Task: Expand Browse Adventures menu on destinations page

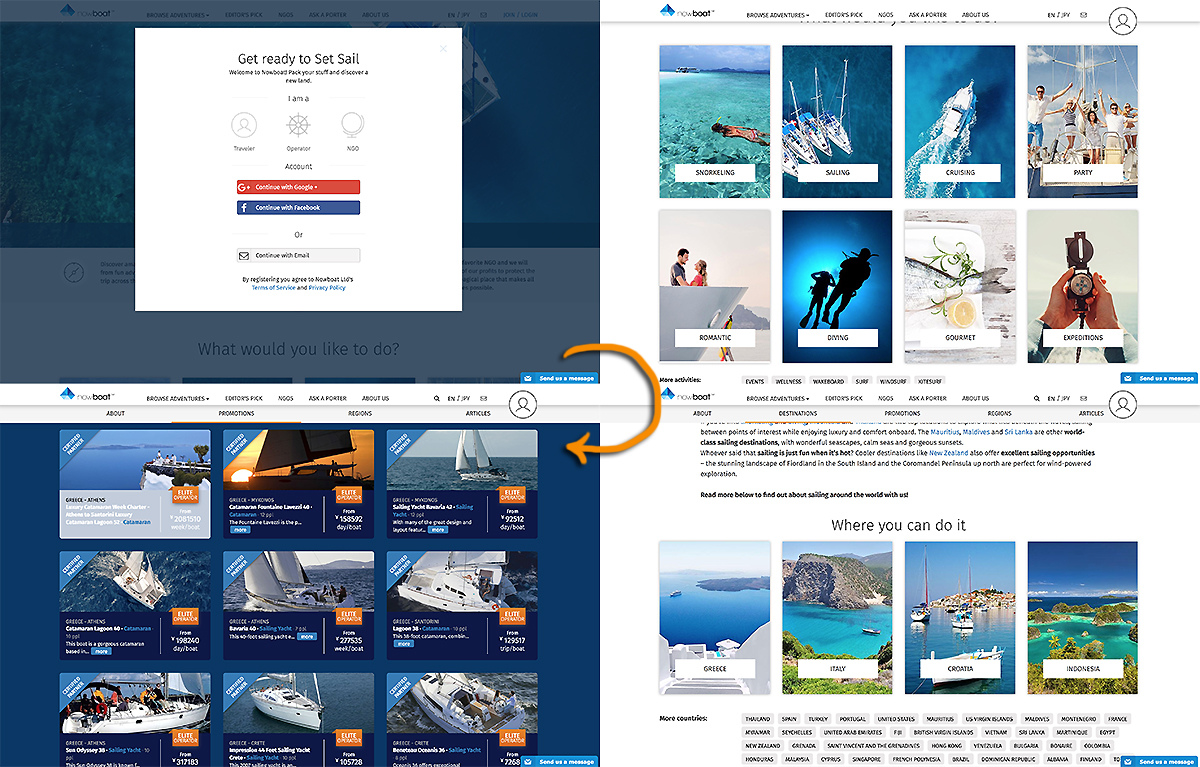Action: point(778,398)
